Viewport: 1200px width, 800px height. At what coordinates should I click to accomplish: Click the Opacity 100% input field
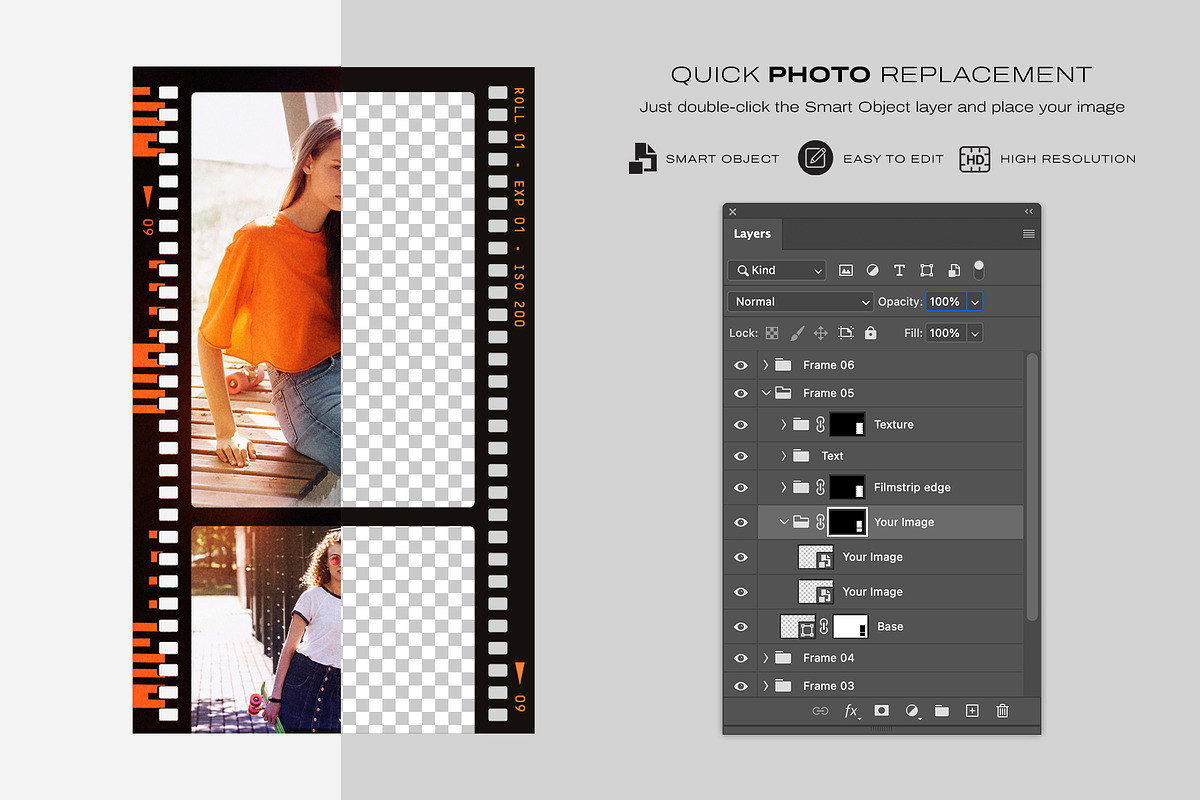(945, 301)
